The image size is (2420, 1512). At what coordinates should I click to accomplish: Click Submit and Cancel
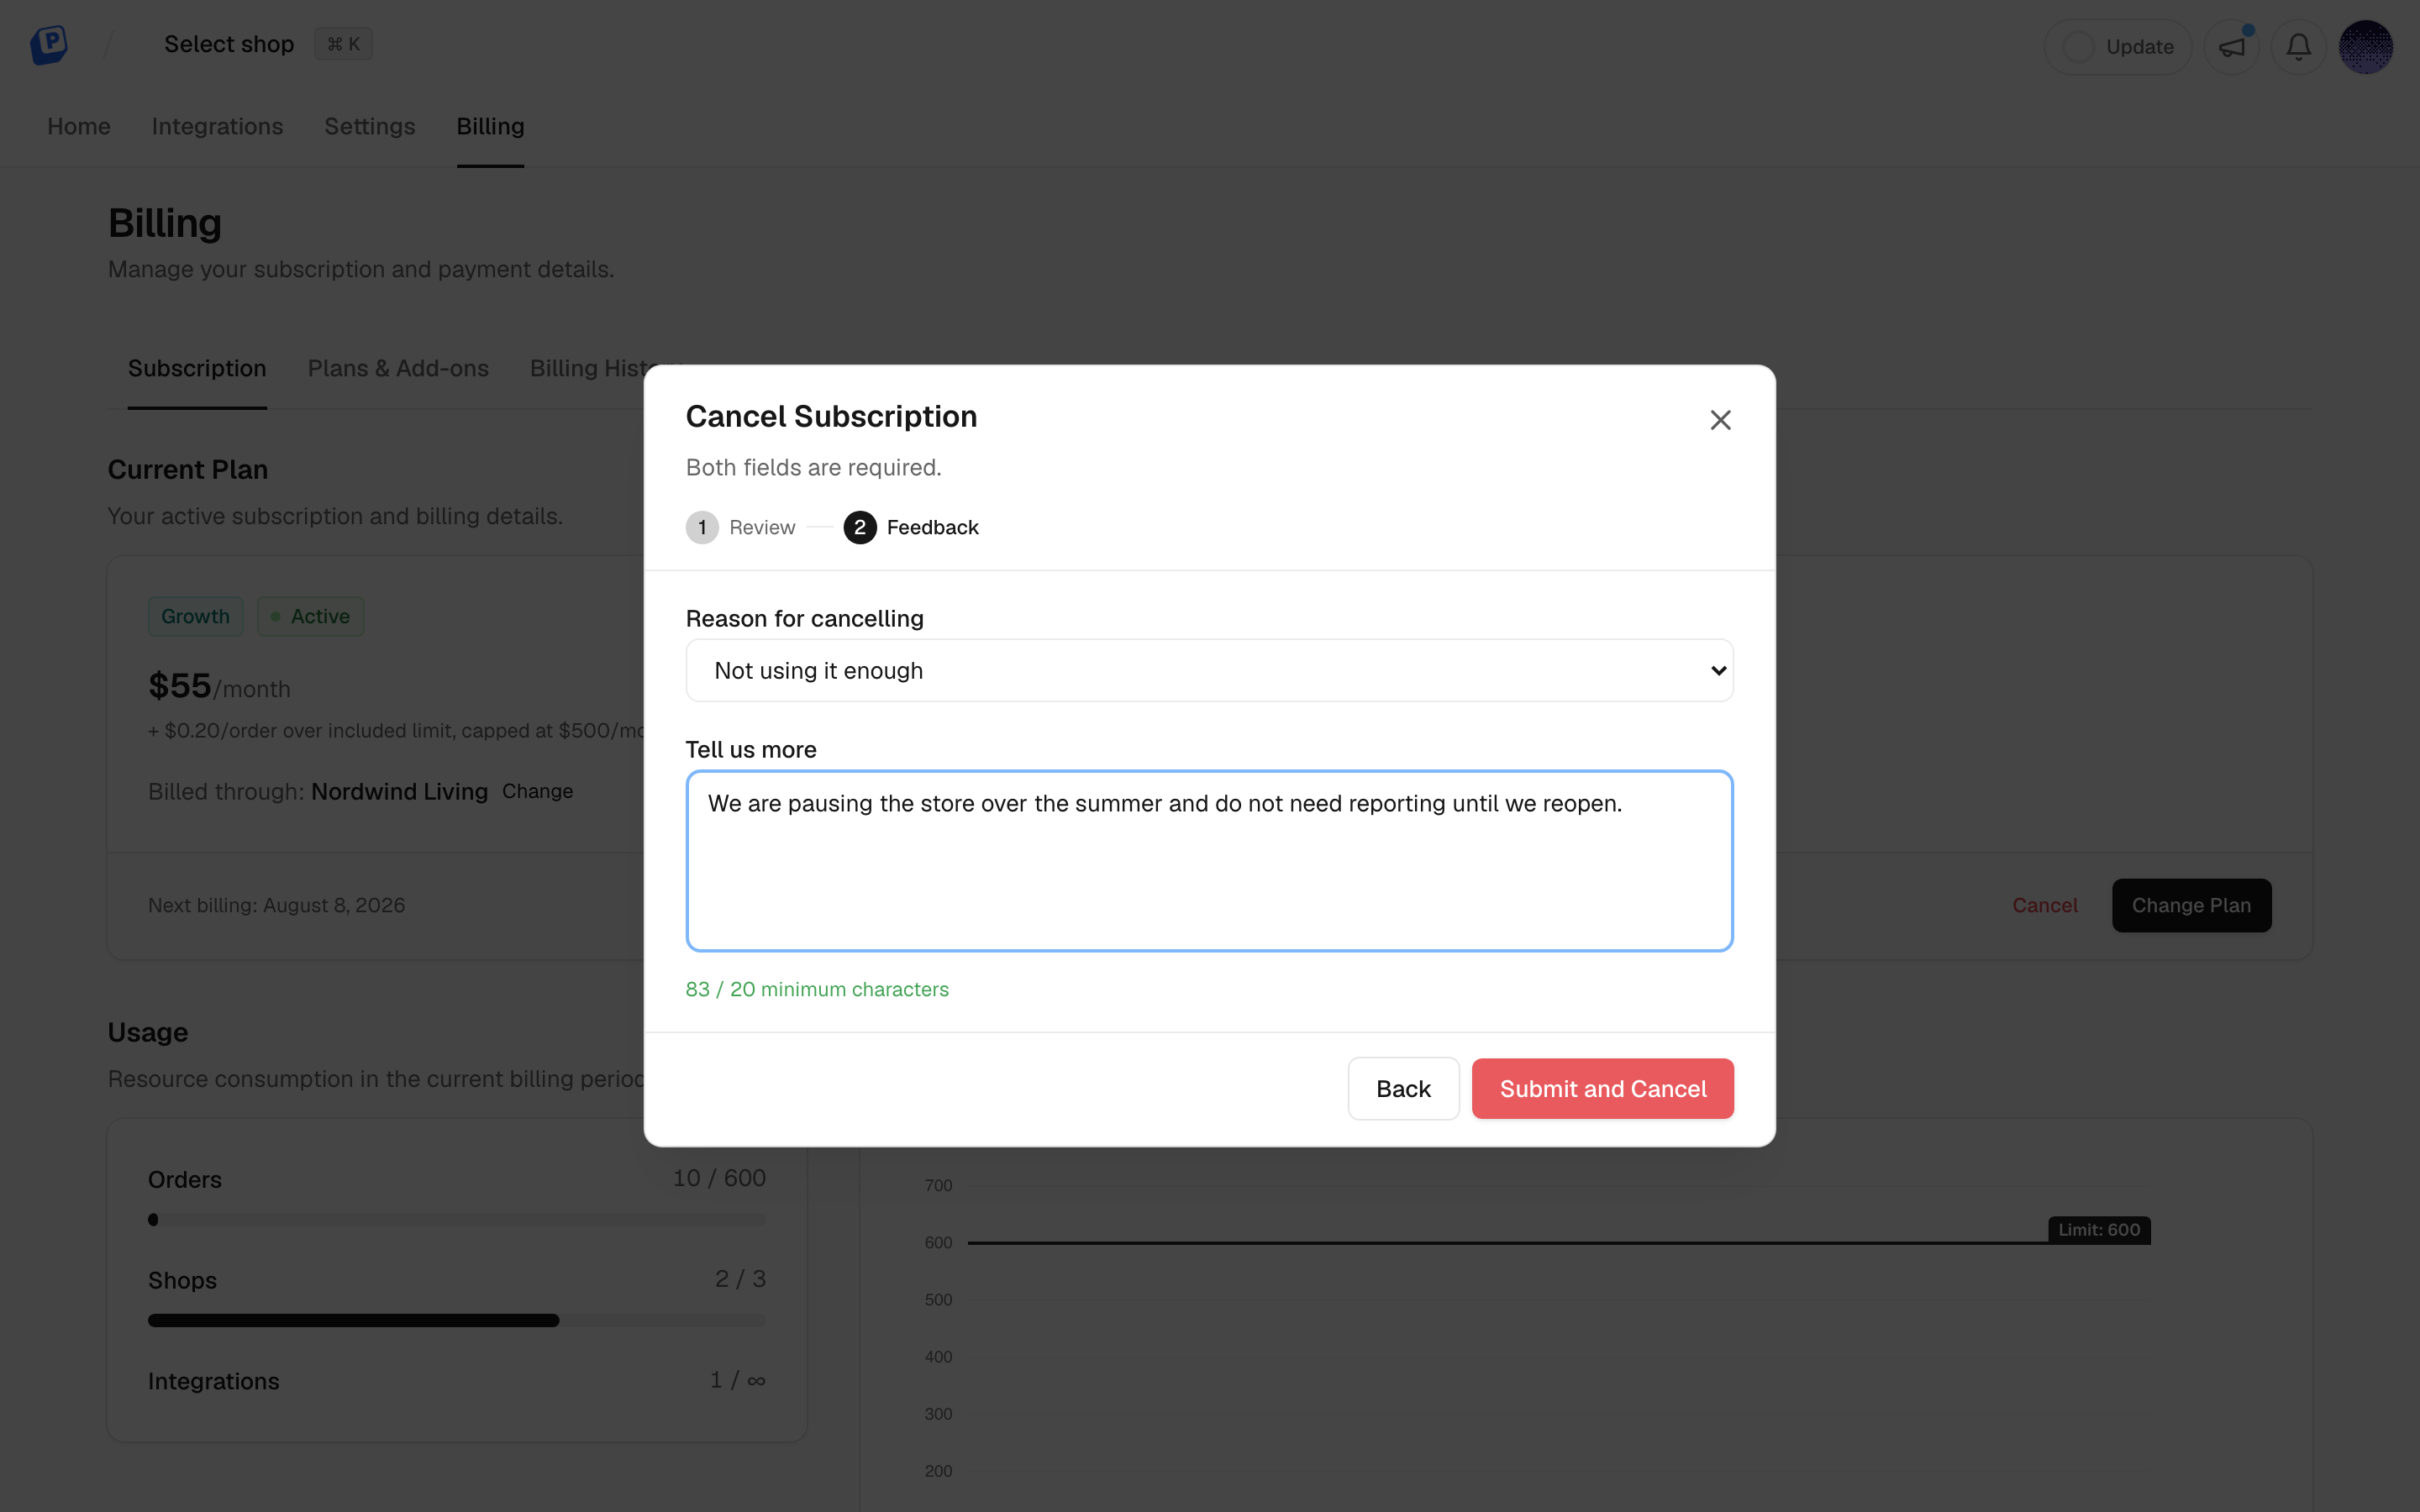pos(1602,1088)
